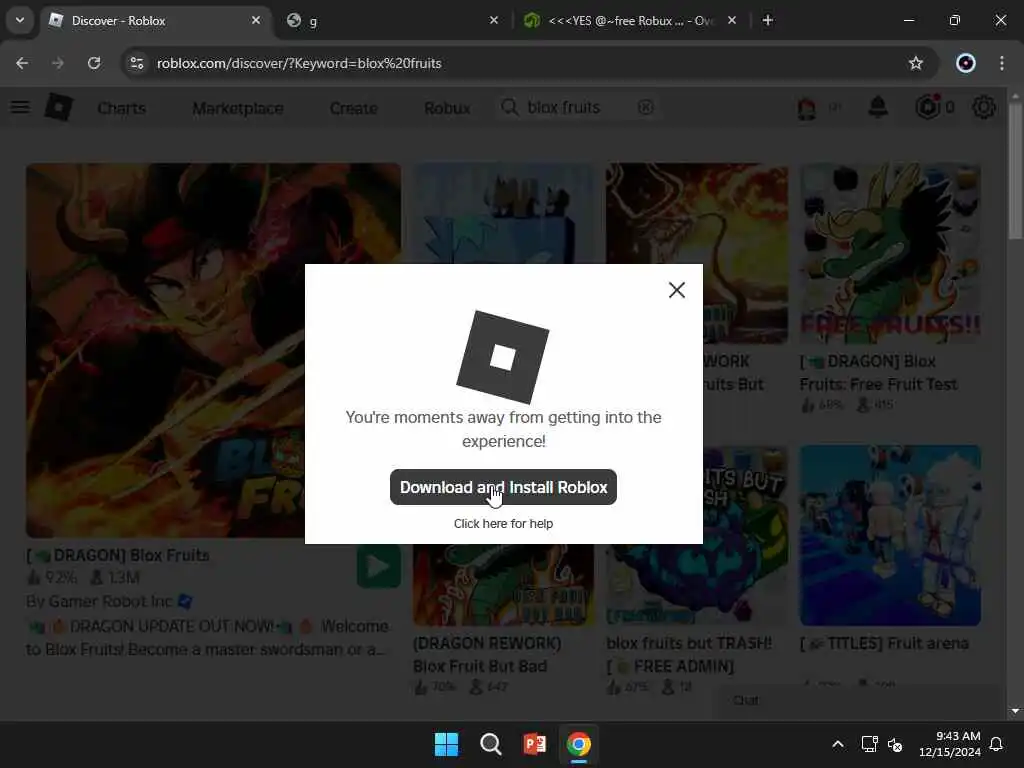Open the Create page
The image size is (1024, 768).
(x=353, y=108)
